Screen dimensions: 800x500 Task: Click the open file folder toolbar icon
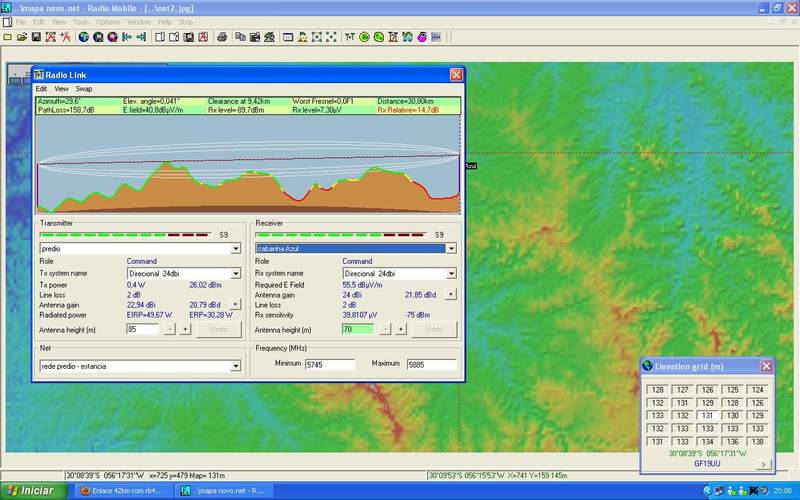(21, 37)
